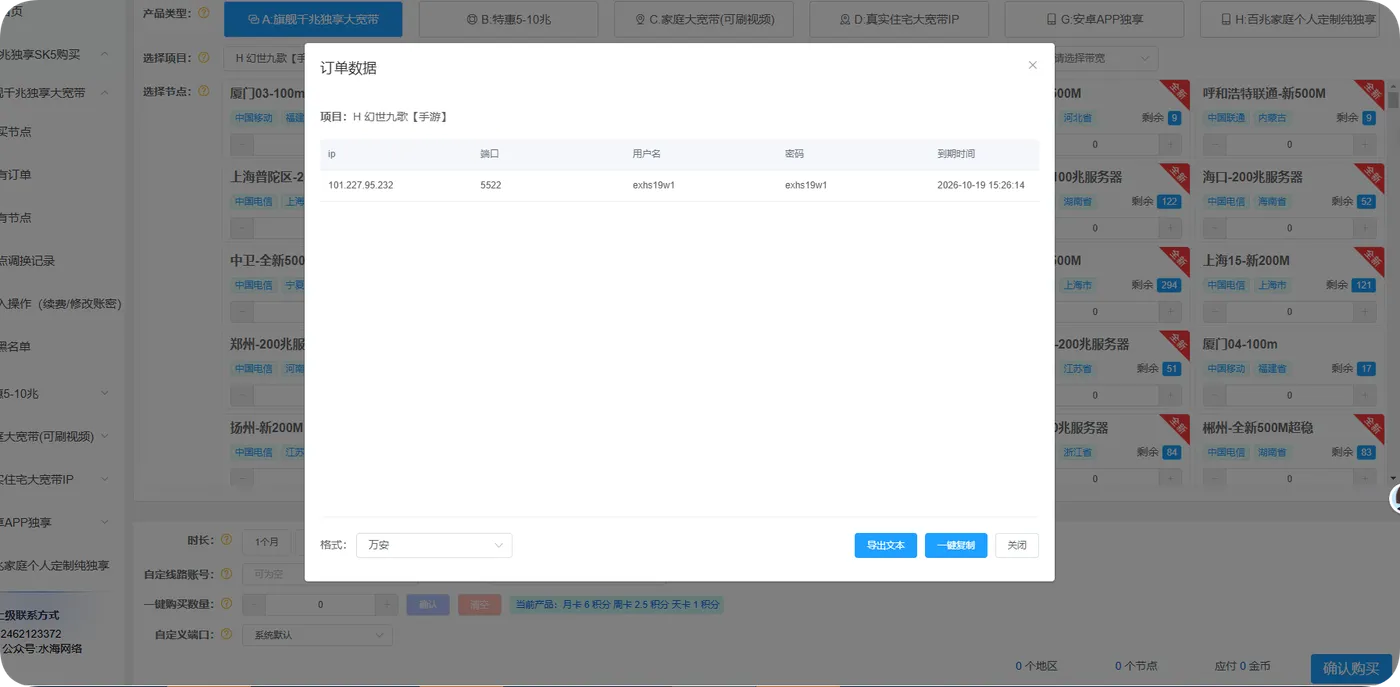Click the help icon next to 时长

(x=226, y=540)
